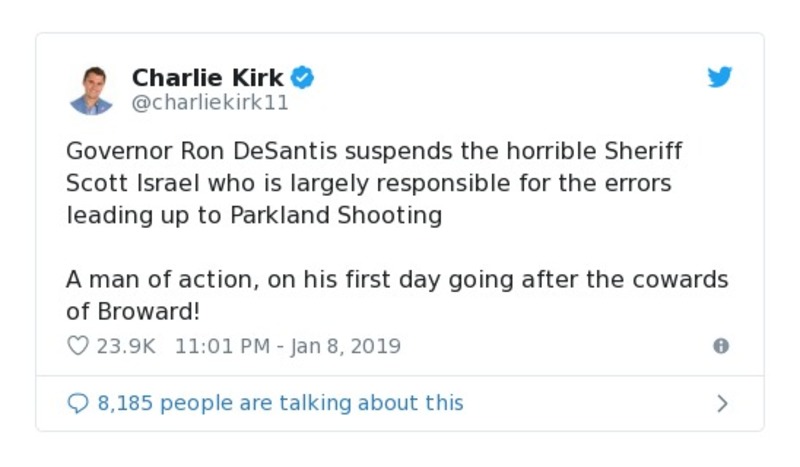Expand the conversation with the right chevron

pos(722,404)
